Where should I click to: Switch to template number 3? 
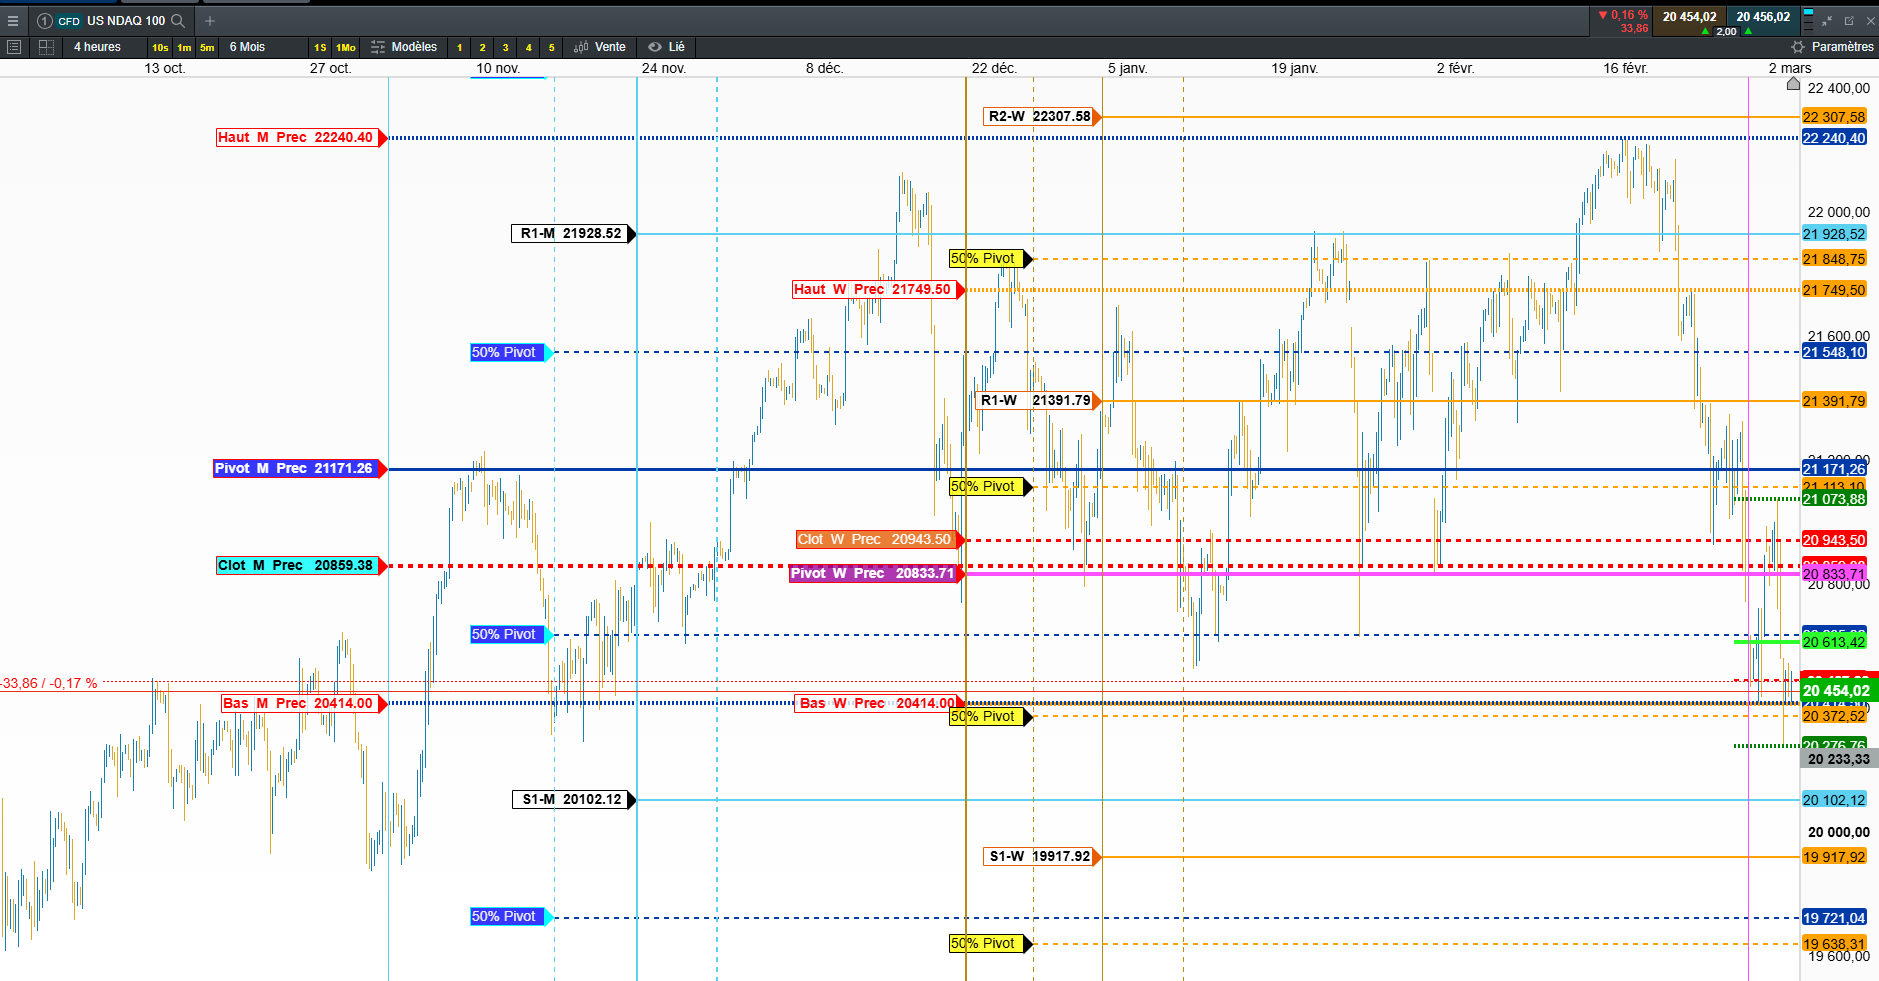pyautogui.click(x=506, y=47)
